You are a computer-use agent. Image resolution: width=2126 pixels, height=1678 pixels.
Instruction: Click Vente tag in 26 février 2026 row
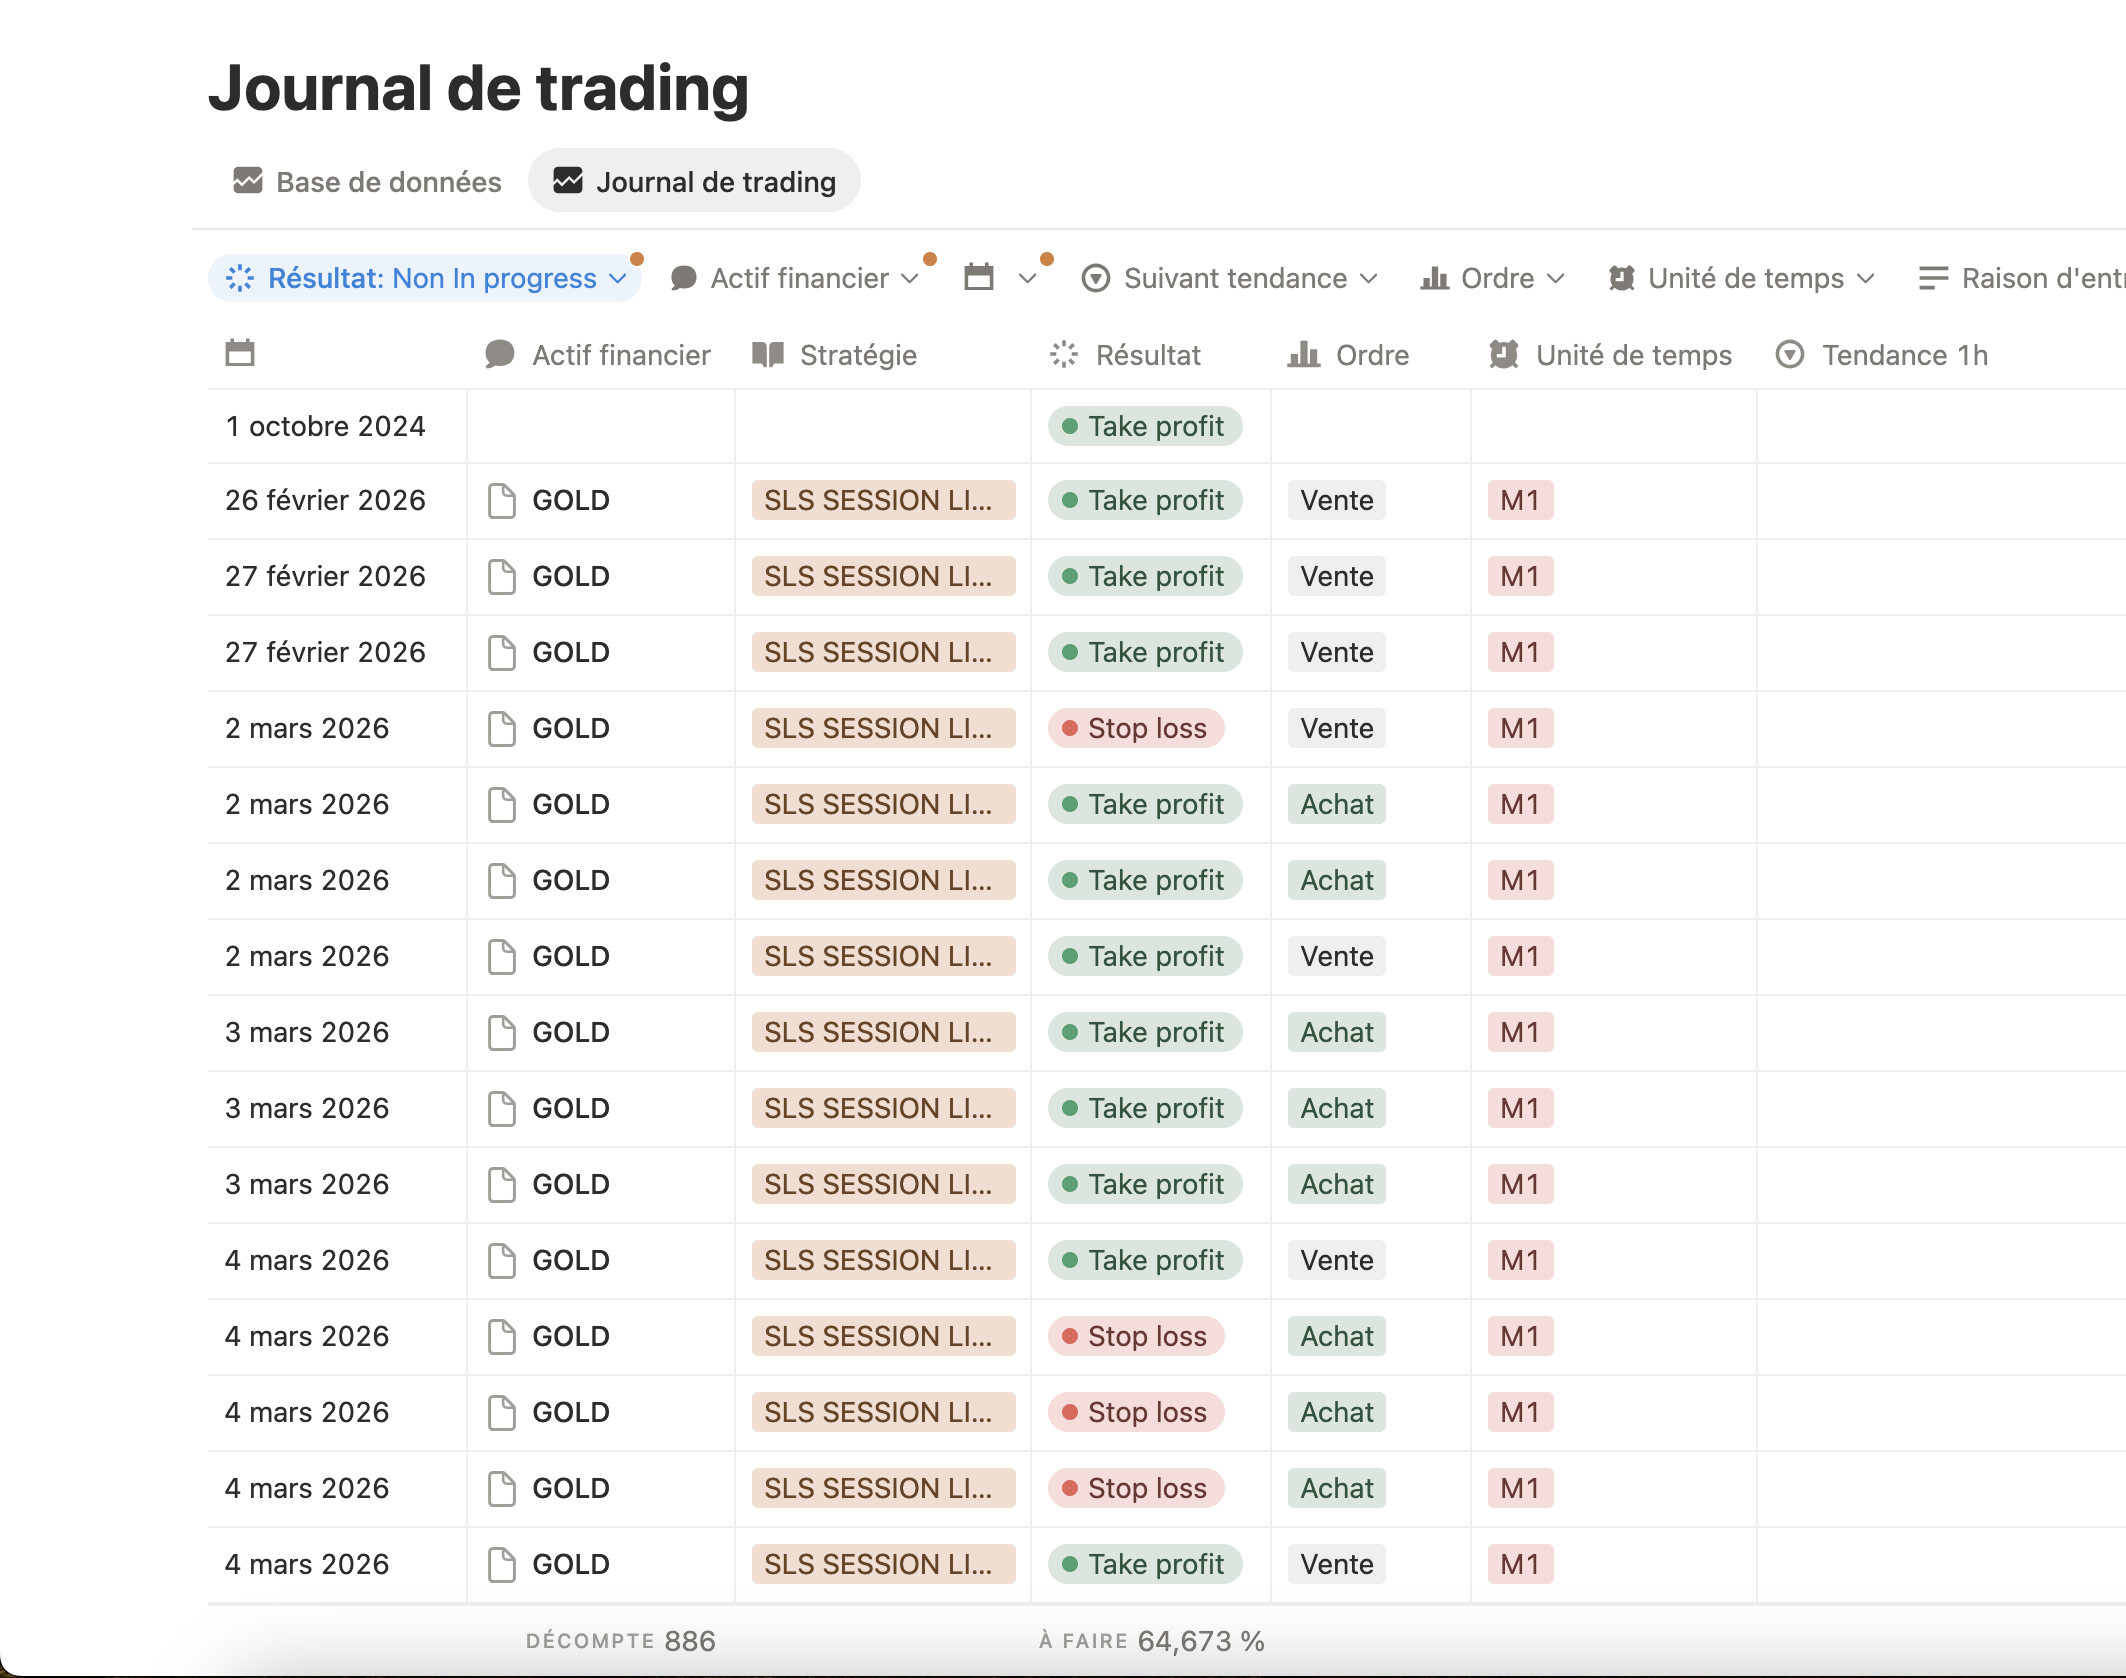(1337, 500)
